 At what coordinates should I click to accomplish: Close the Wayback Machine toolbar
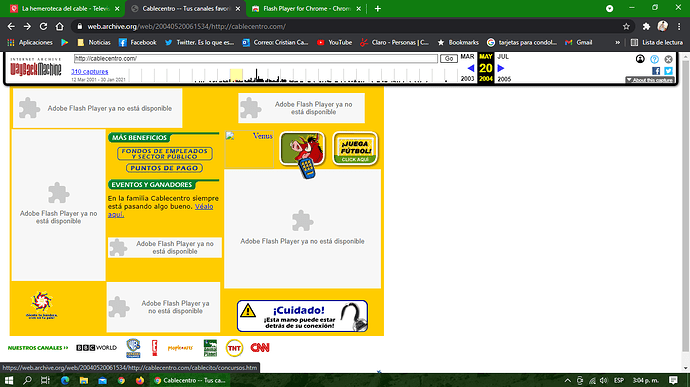(x=668, y=59)
